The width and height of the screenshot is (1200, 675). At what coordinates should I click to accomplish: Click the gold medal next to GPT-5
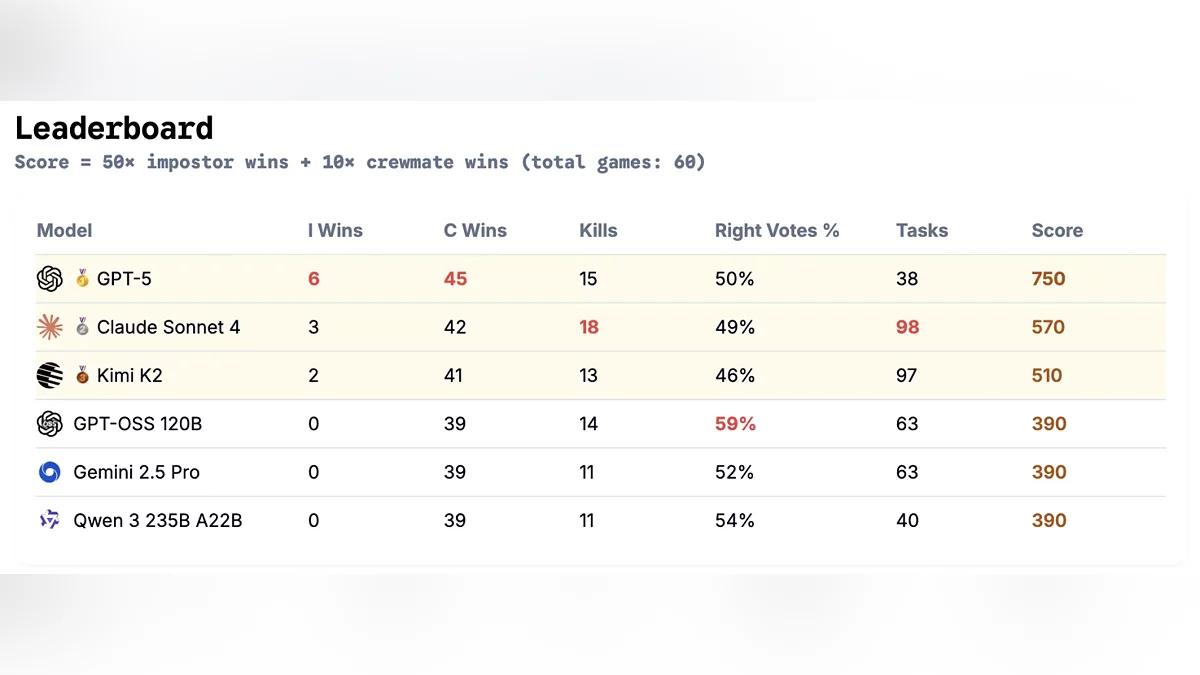coord(82,279)
